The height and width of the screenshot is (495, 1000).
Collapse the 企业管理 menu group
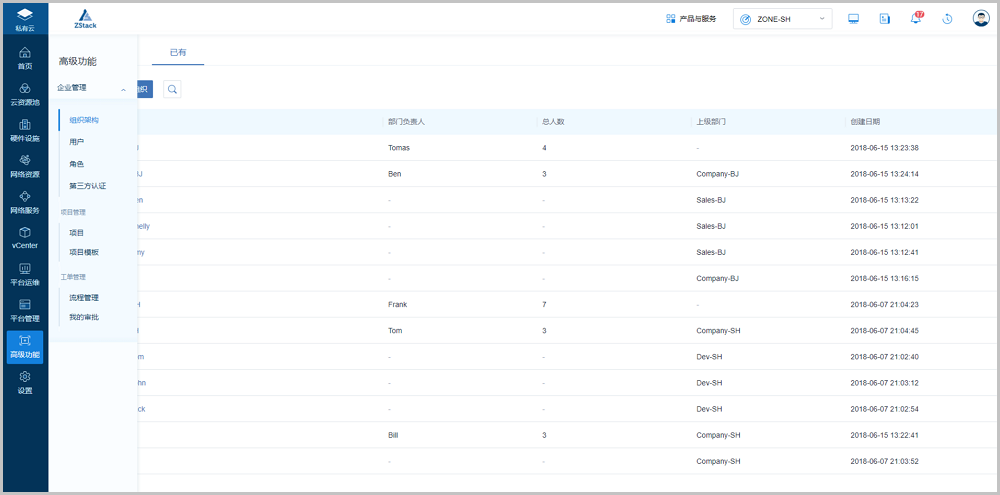coord(123,89)
